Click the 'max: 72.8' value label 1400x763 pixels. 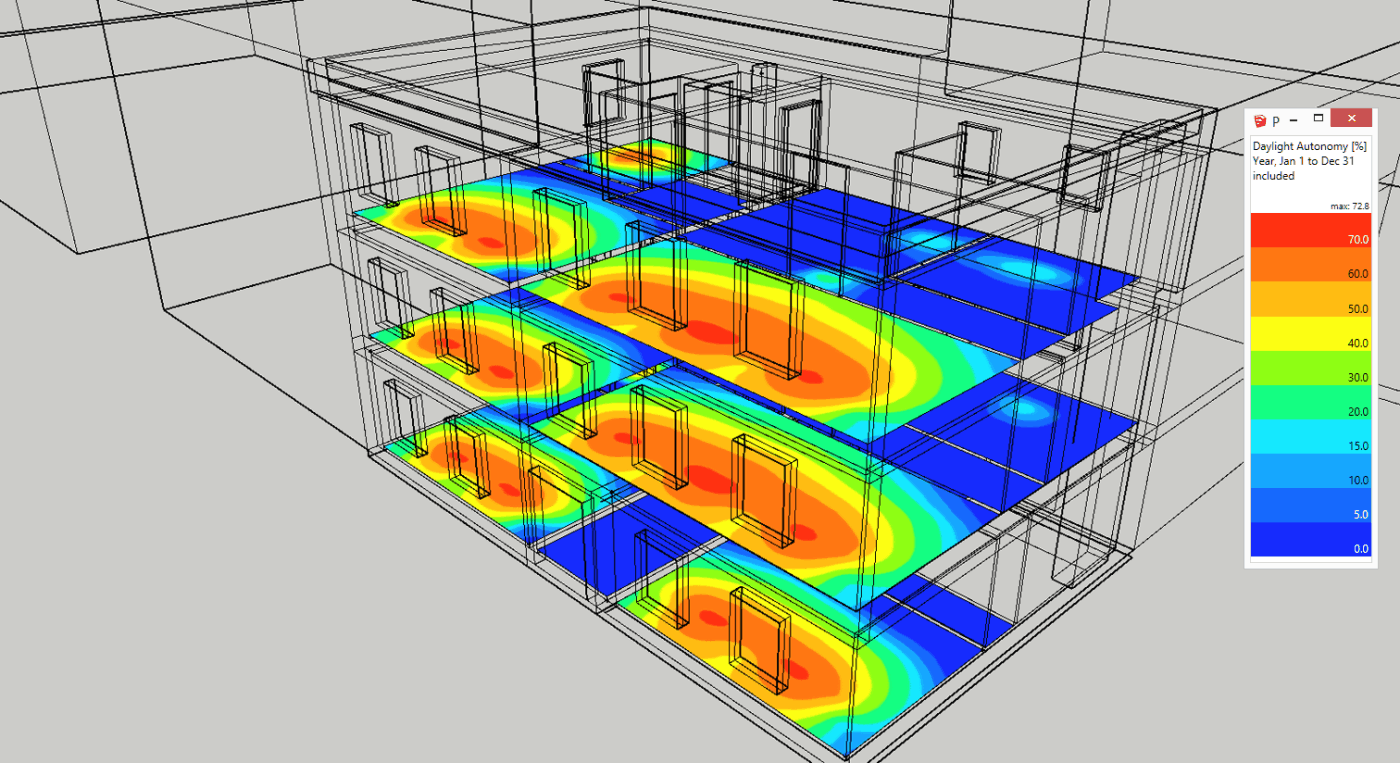1349,205
